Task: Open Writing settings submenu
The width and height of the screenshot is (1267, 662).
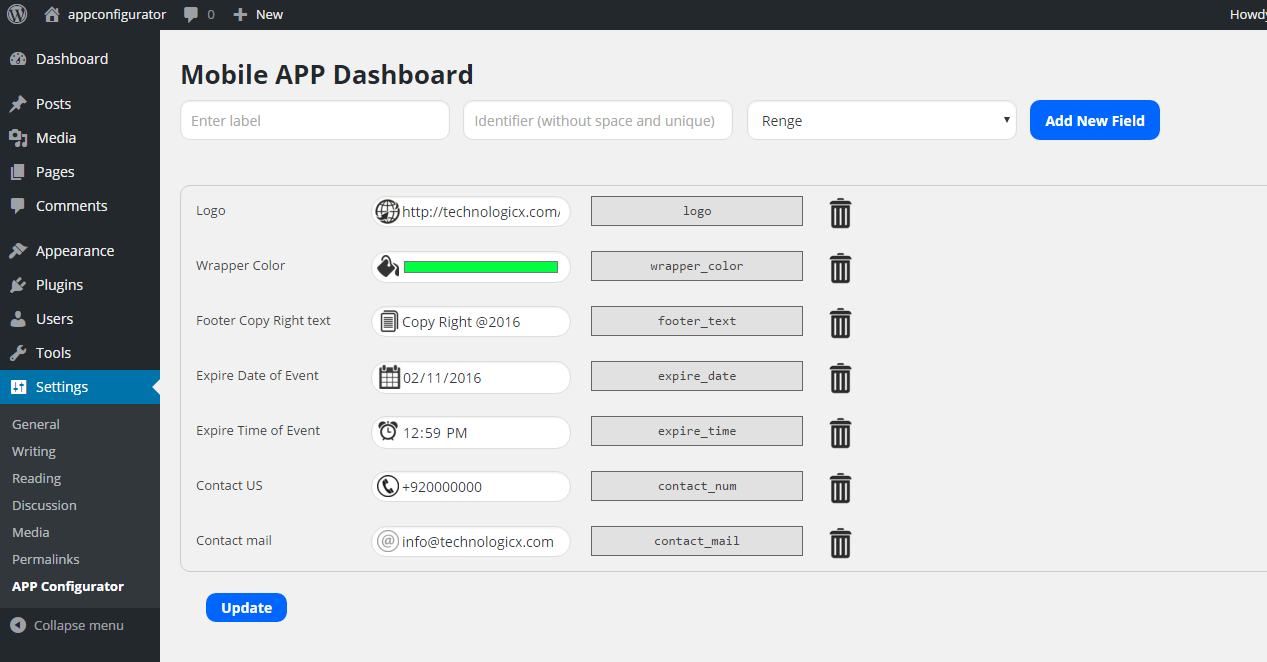Action: coord(34,451)
